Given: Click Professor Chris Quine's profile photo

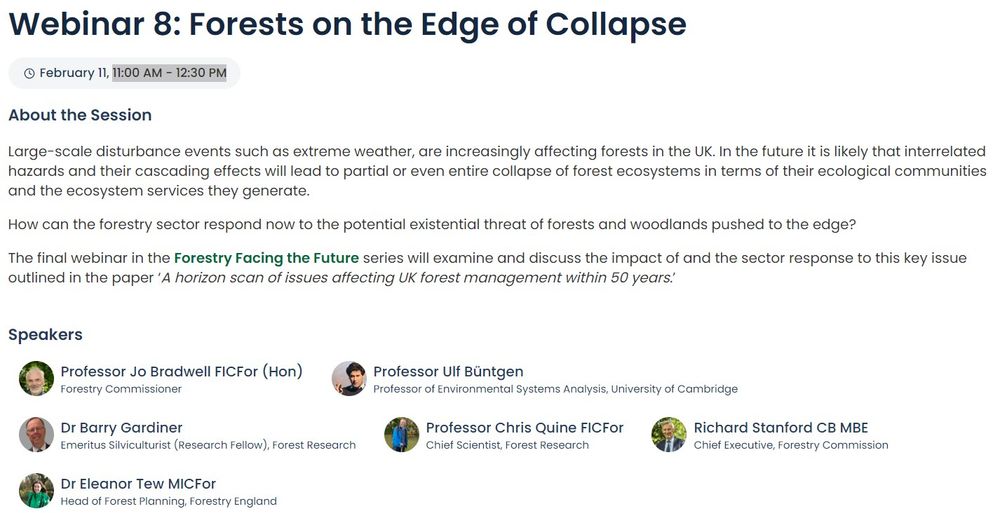Looking at the screenshot, I should coord(402,435).
